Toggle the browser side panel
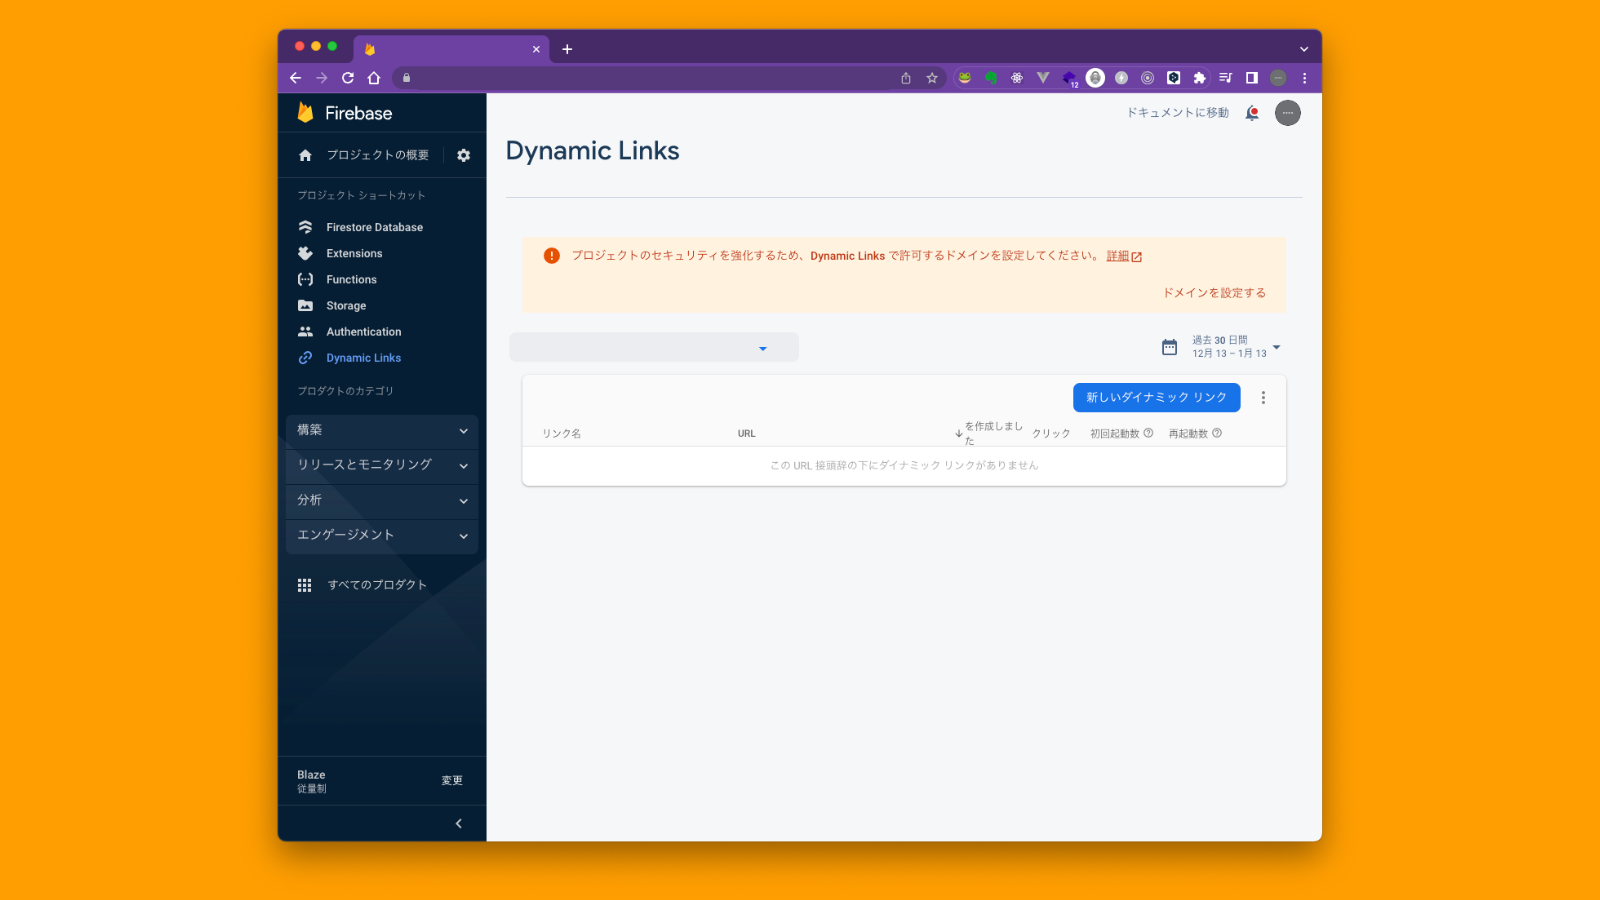The width and height of the screenshot is (1600, 900). [x=1251, y=78]
